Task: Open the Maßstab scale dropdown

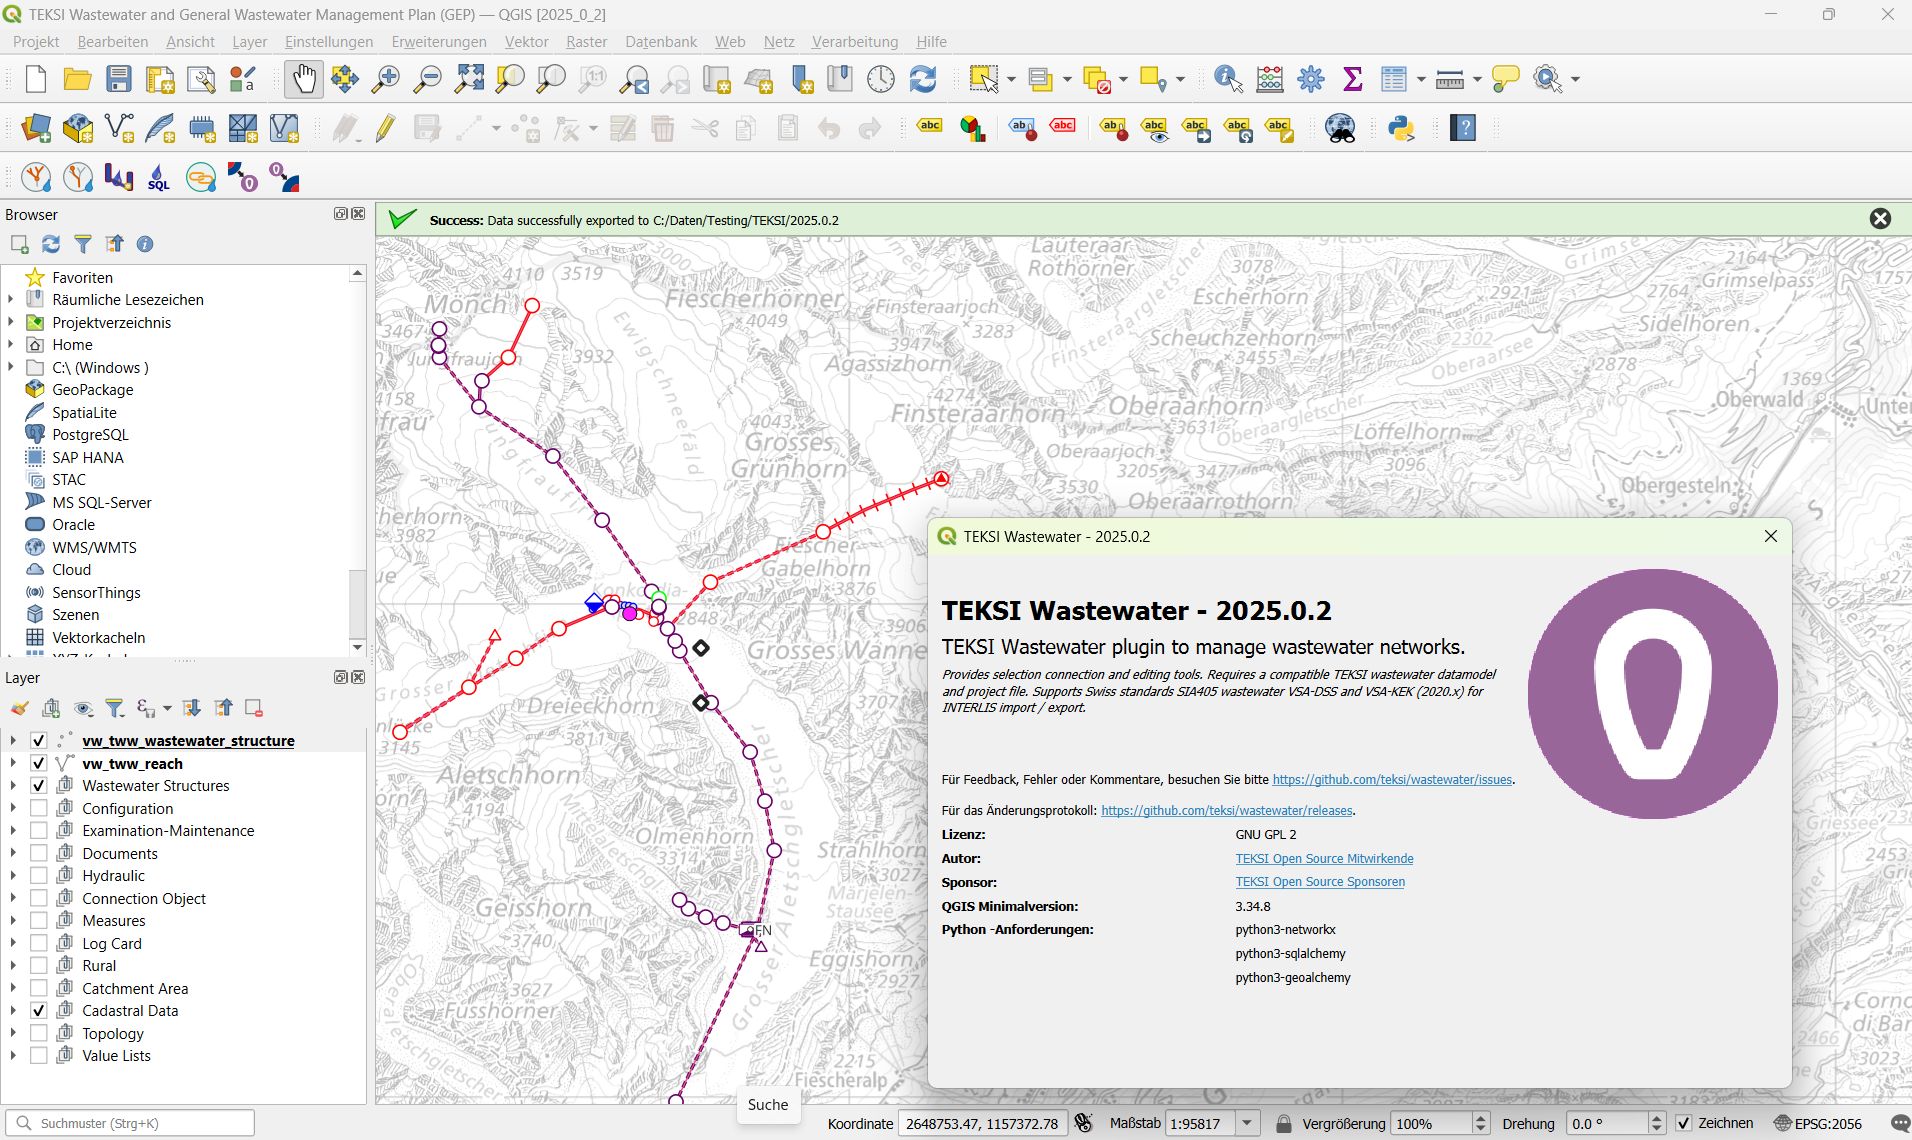Action: (1247, 1123)
